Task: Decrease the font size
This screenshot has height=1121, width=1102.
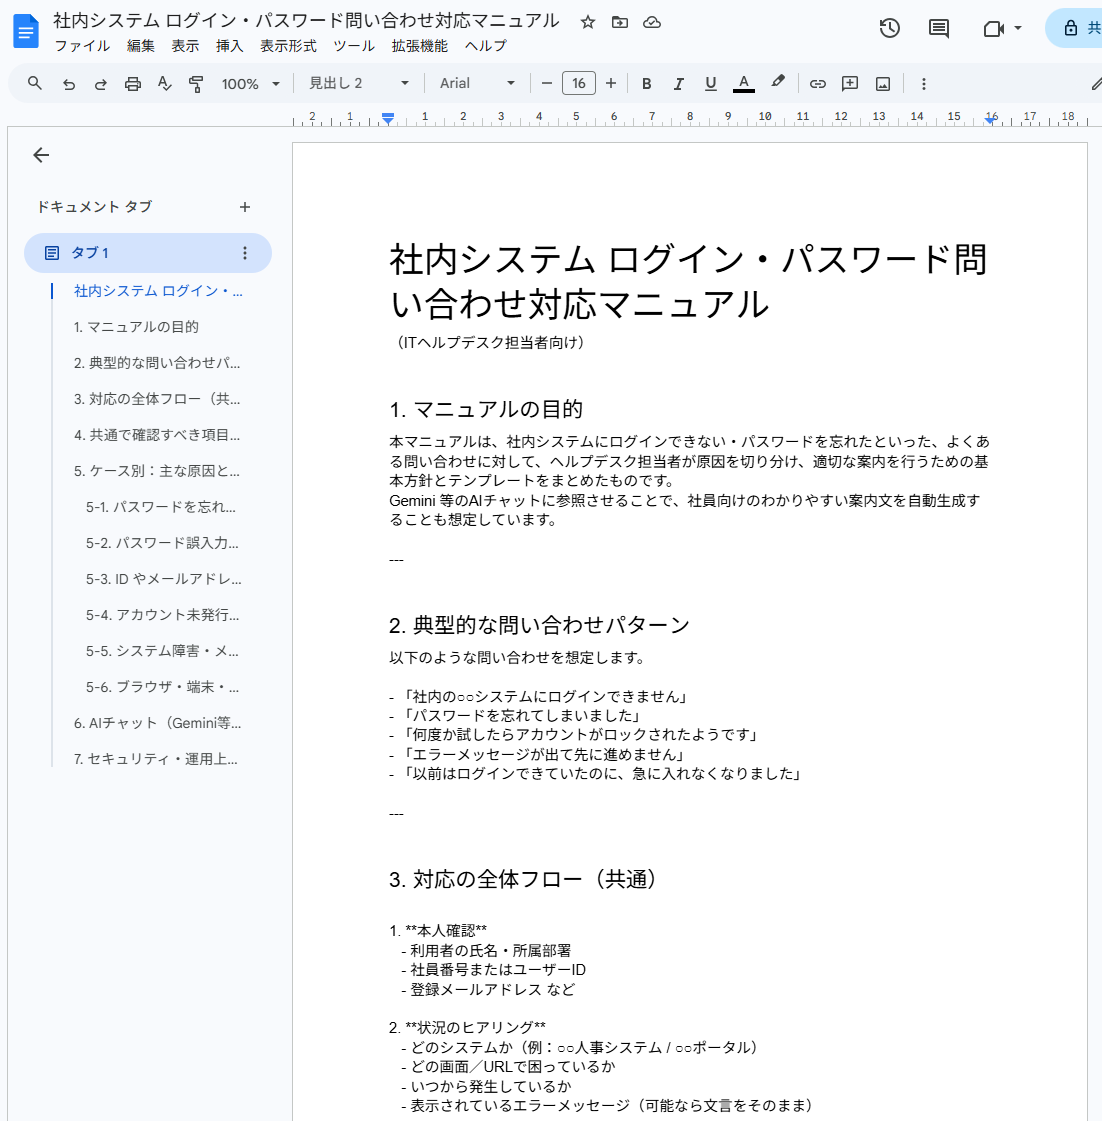Action: point(547,84)
